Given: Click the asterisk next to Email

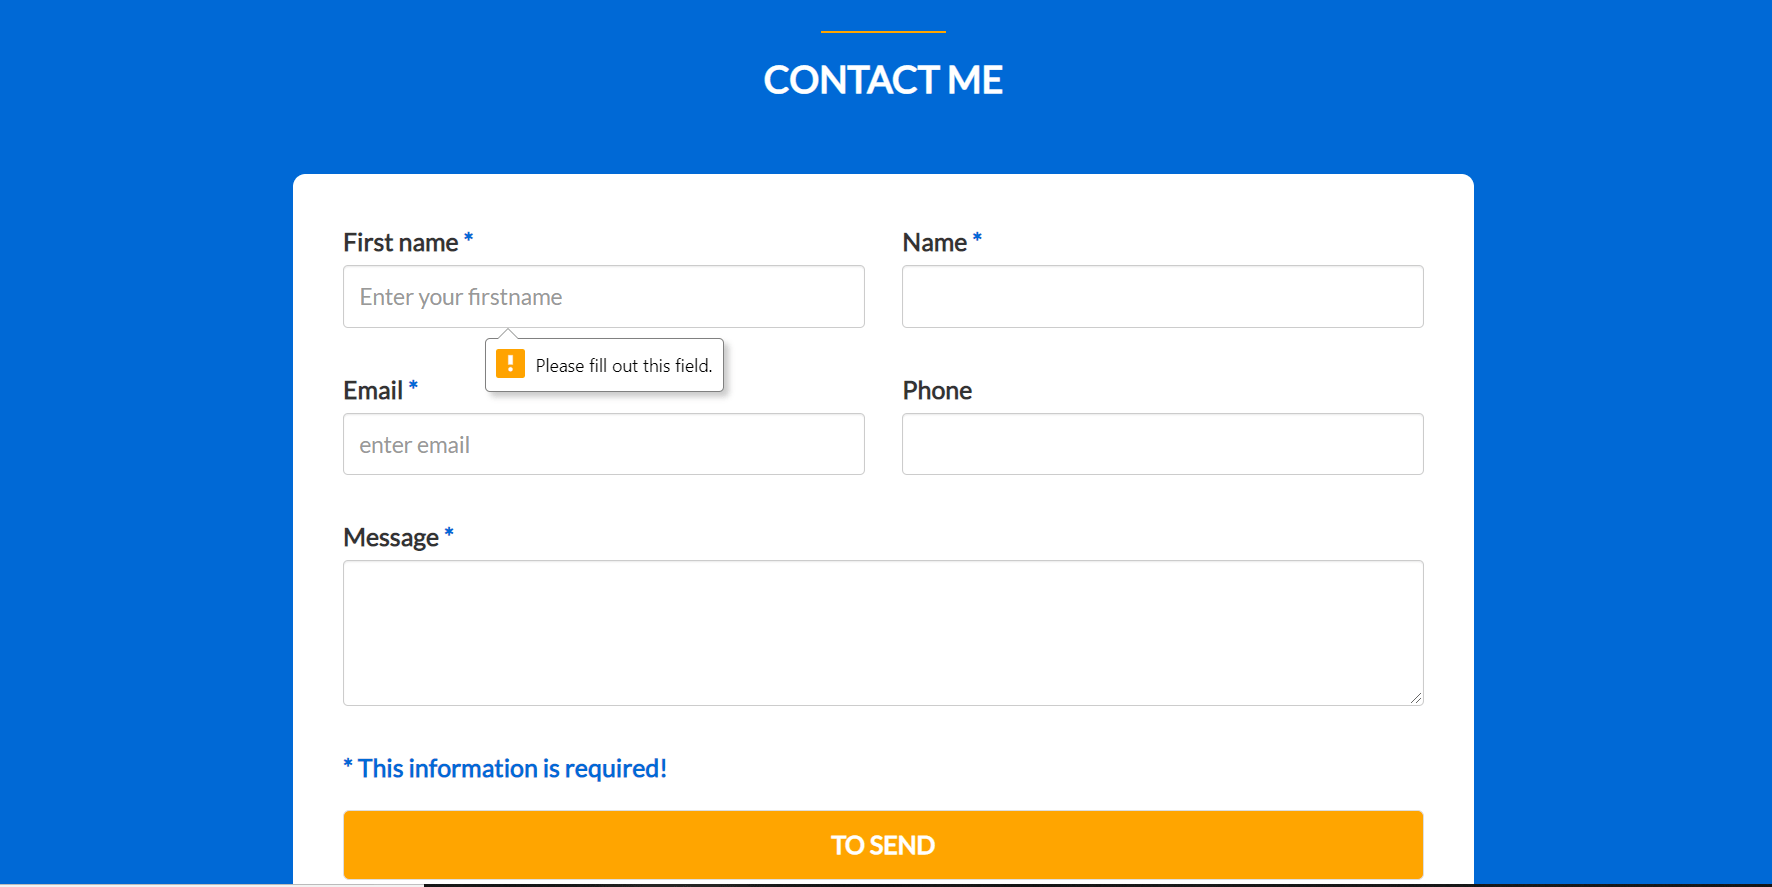Looking at the screenshot, I should click(412, 388).
